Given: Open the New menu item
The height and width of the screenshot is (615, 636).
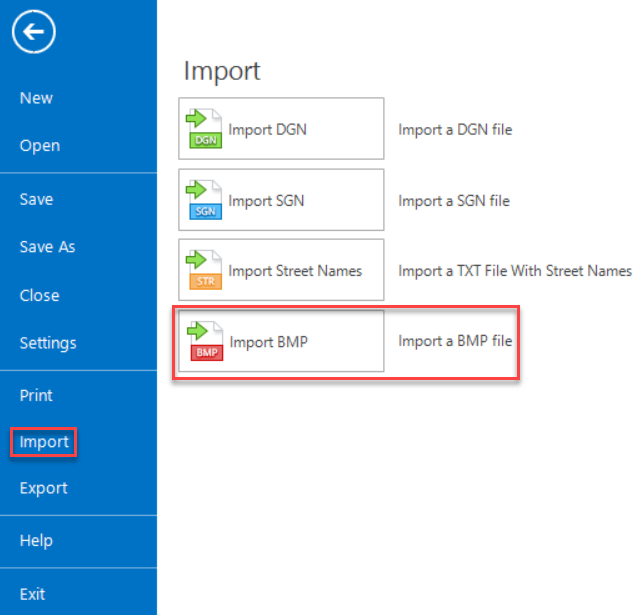Looking at the screenshot, I should (x=36, y=98).
